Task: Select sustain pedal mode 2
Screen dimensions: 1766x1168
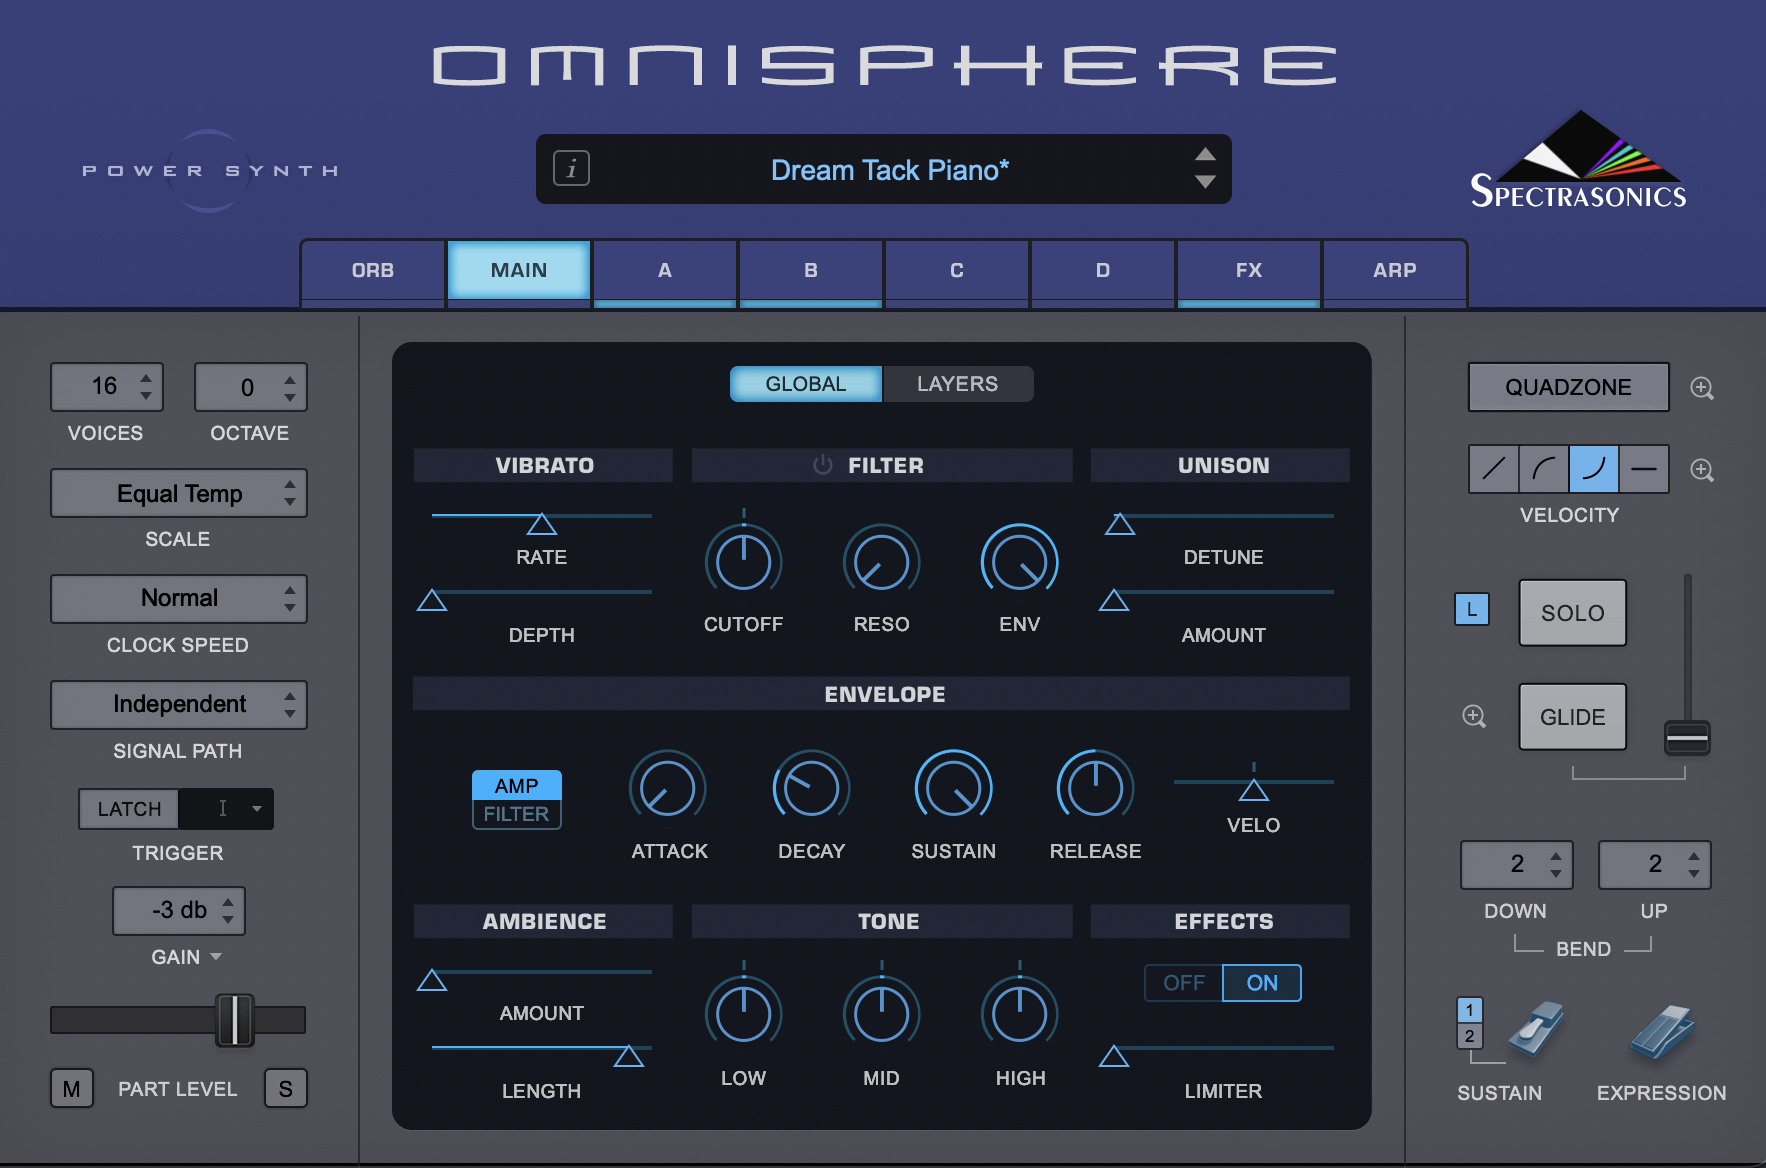Action: [1470, 1036]
